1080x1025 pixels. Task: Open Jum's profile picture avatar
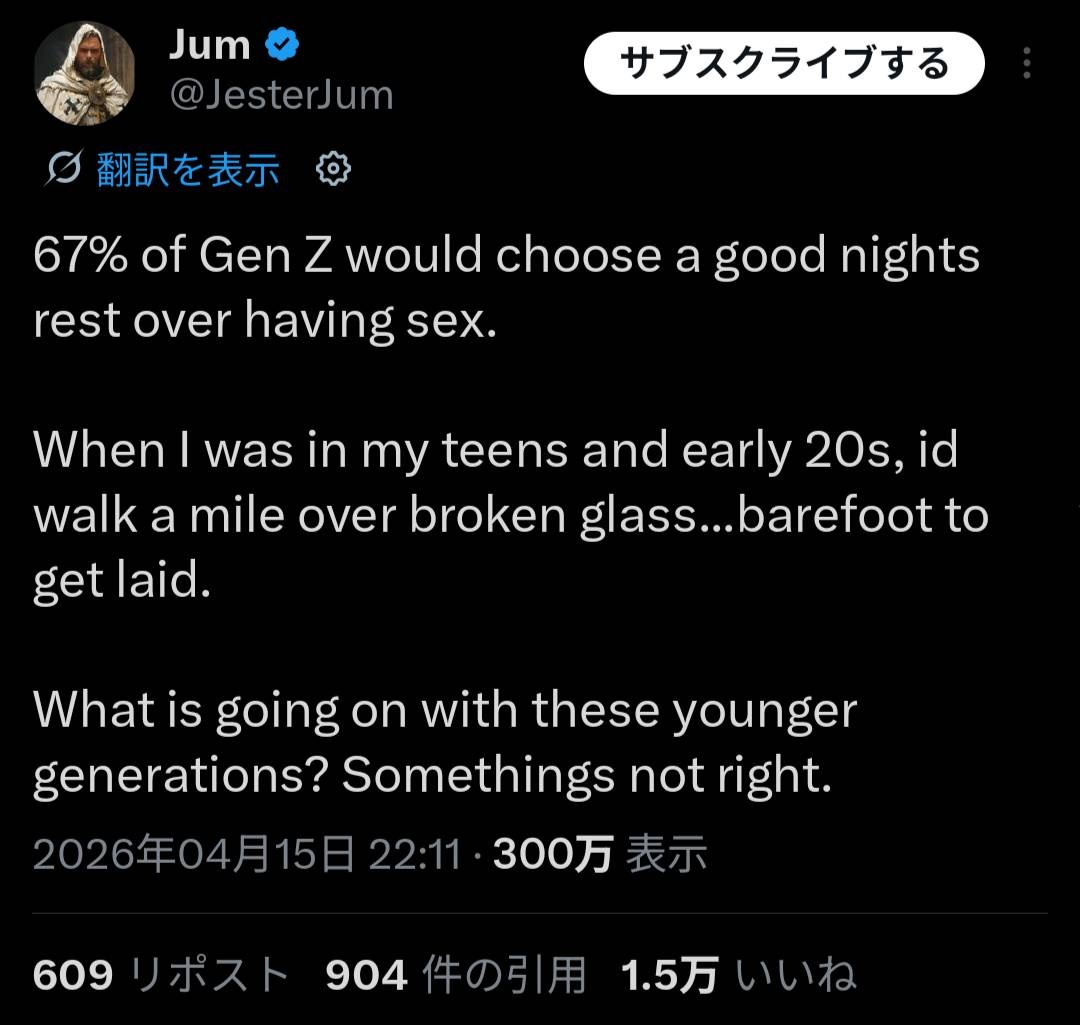coord(85,73)
